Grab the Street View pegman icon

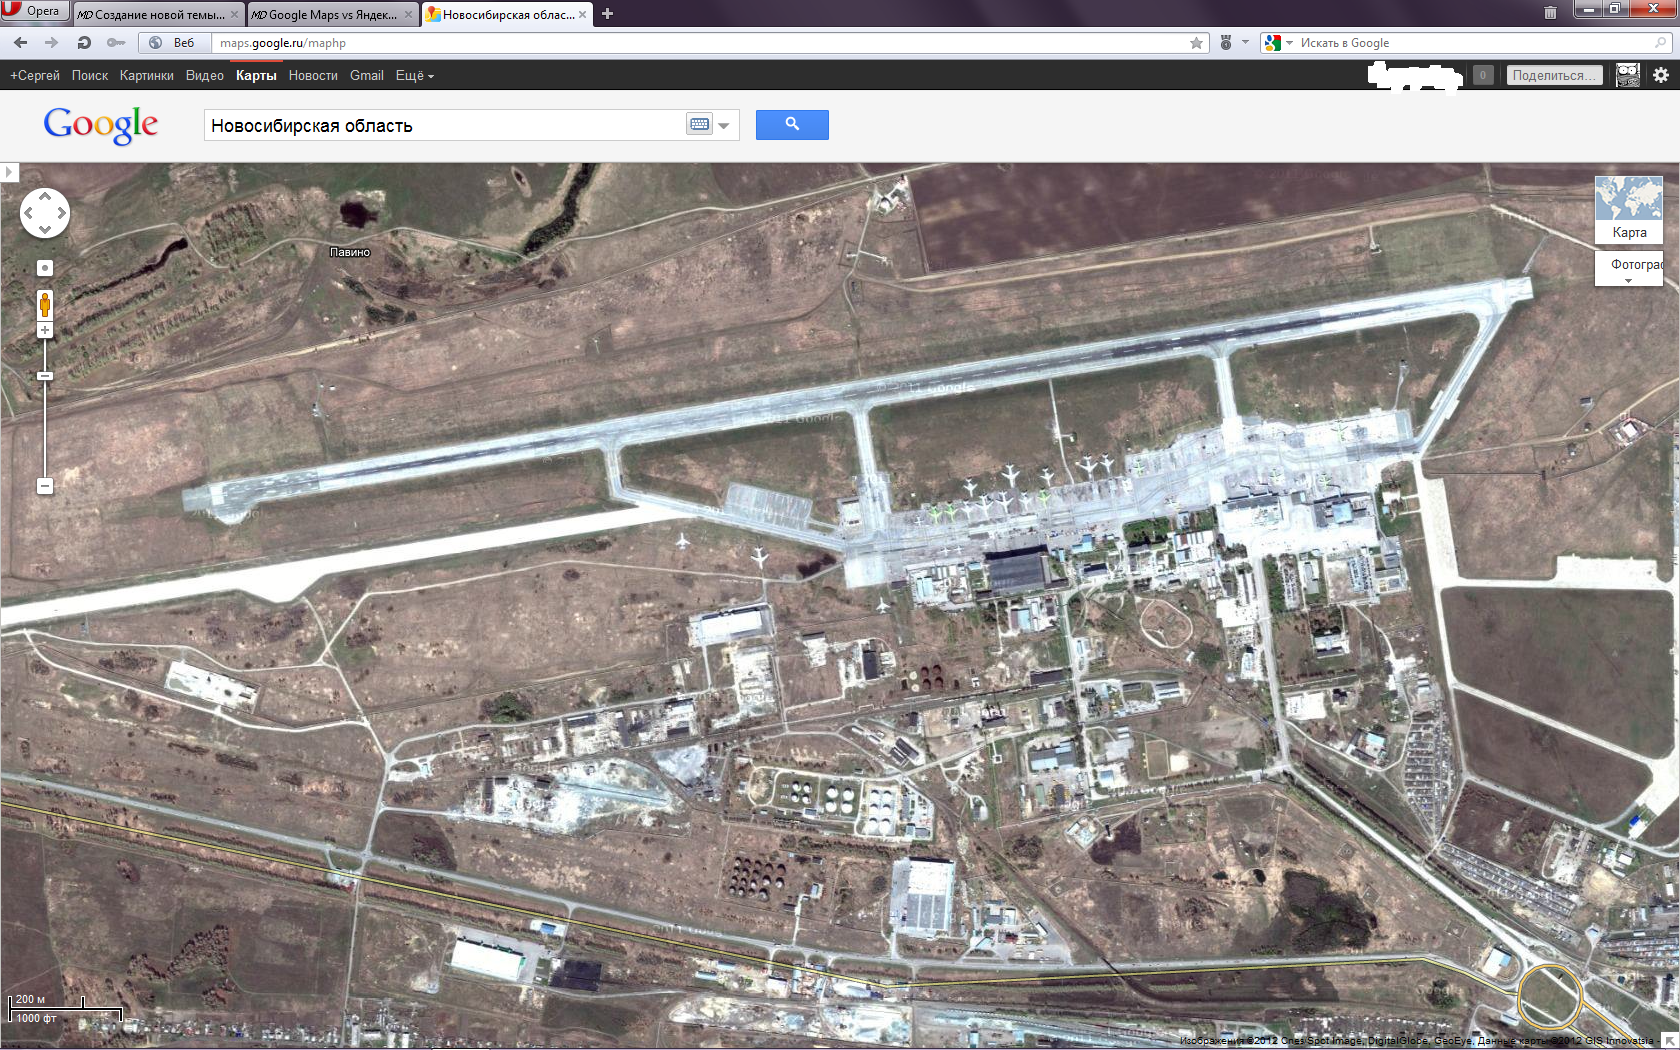coord(45,304)
